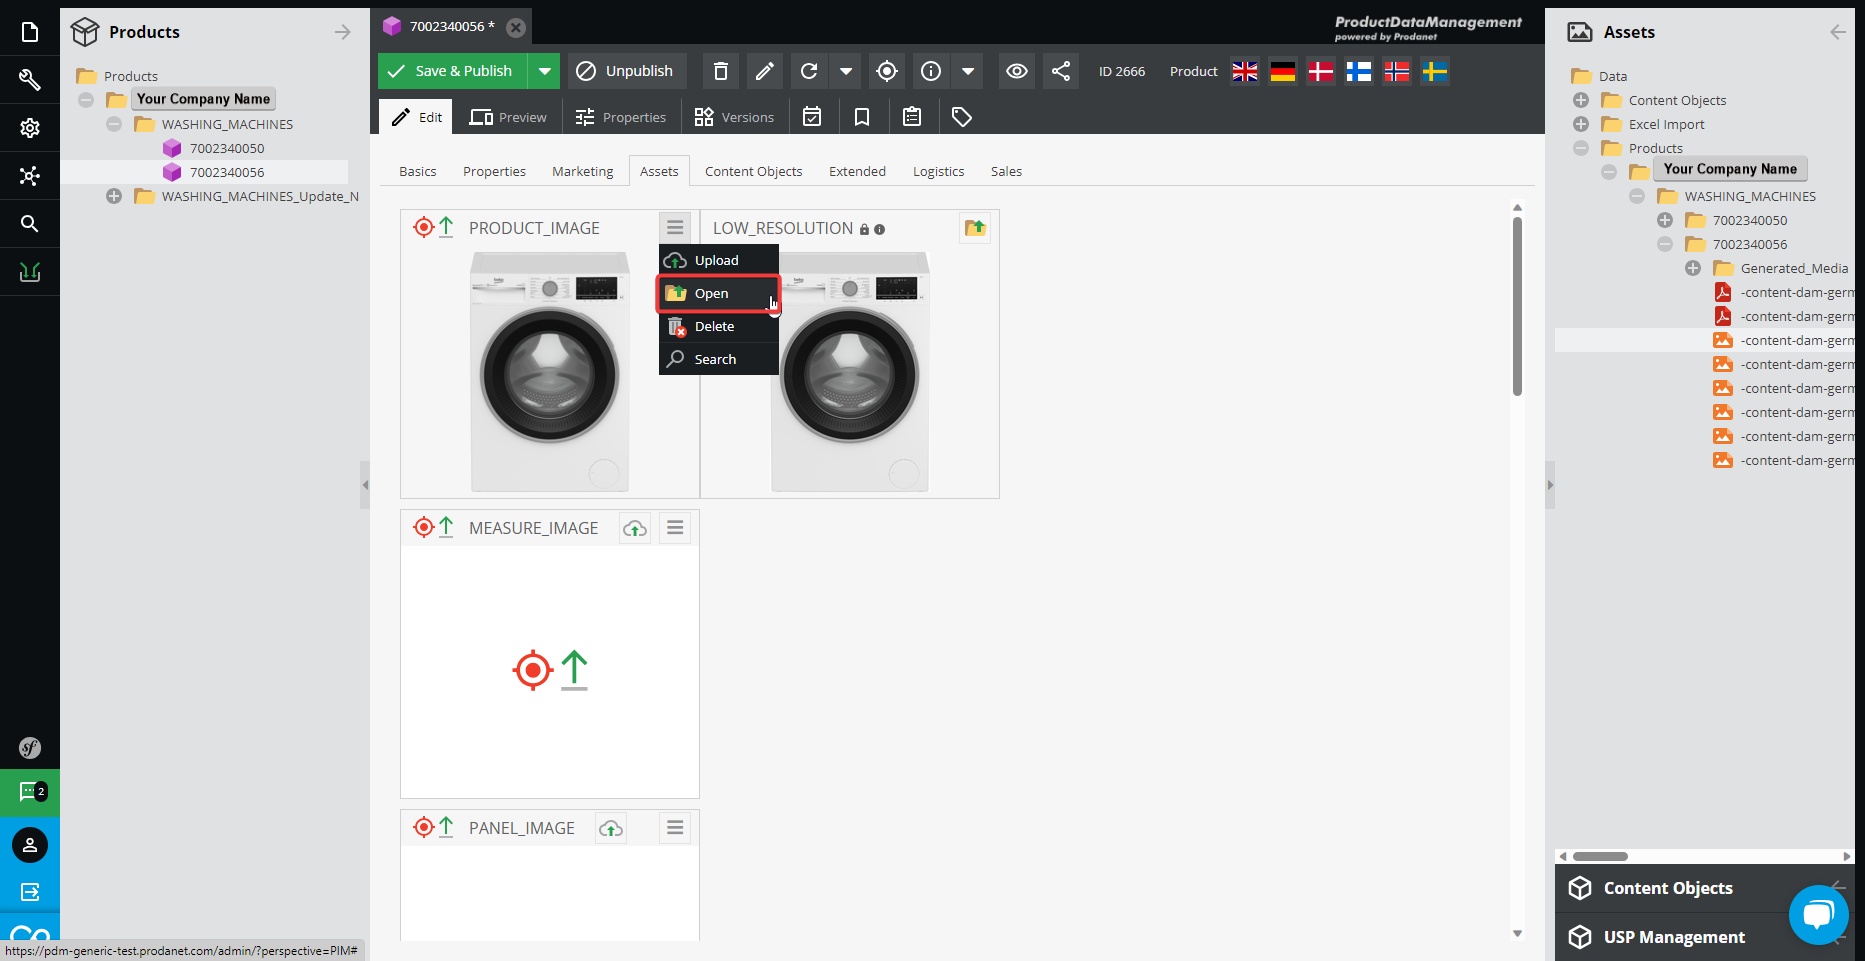Open the USP Management panel

[1675, 937]
